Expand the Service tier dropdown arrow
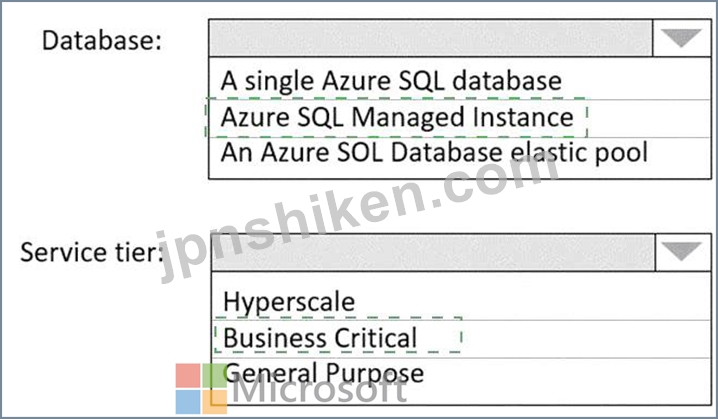The image size is (718, 419). 683,252
